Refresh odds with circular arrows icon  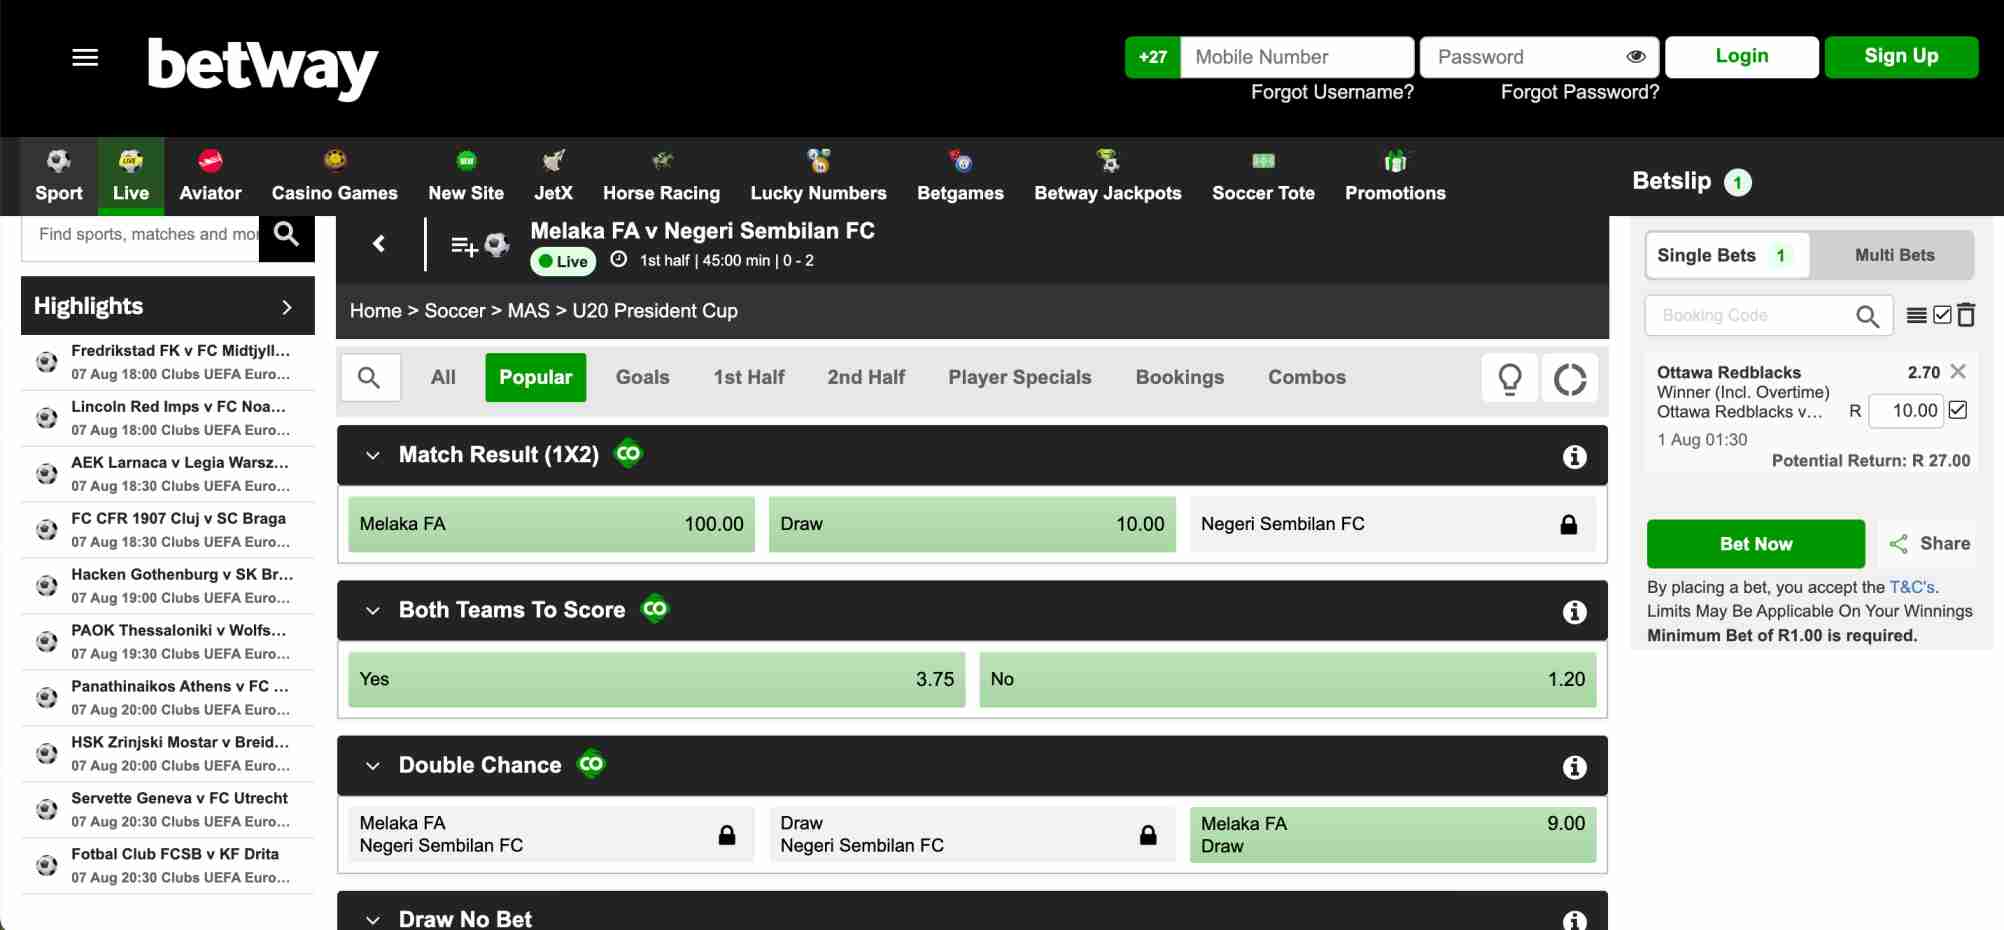pos(1570,379)
